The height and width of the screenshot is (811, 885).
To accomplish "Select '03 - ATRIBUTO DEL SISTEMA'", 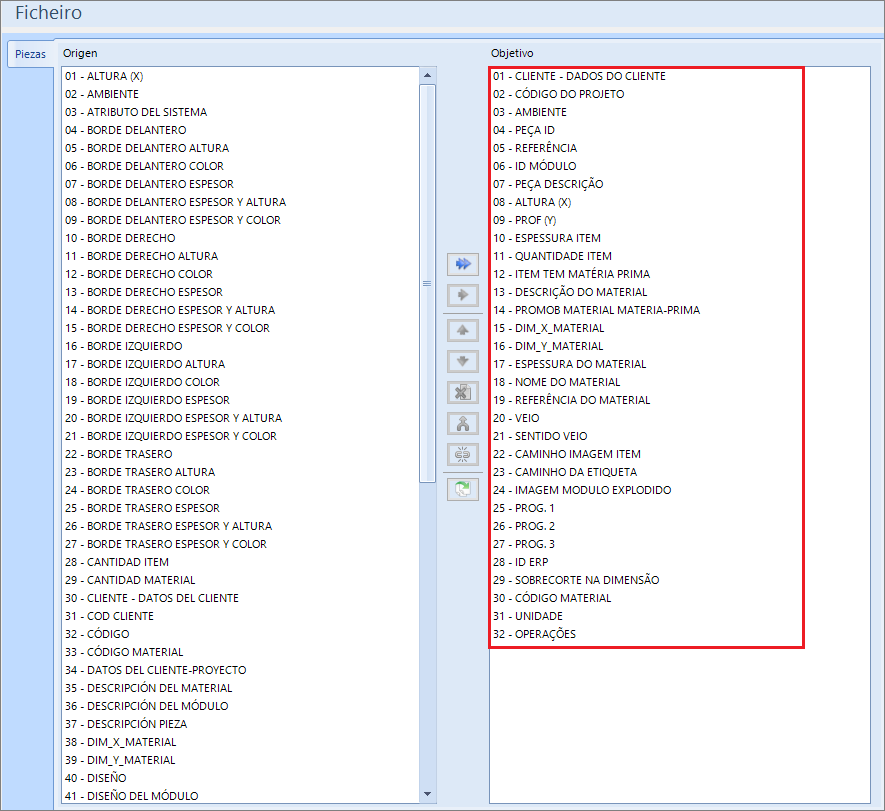I will [x=136, y=112].
